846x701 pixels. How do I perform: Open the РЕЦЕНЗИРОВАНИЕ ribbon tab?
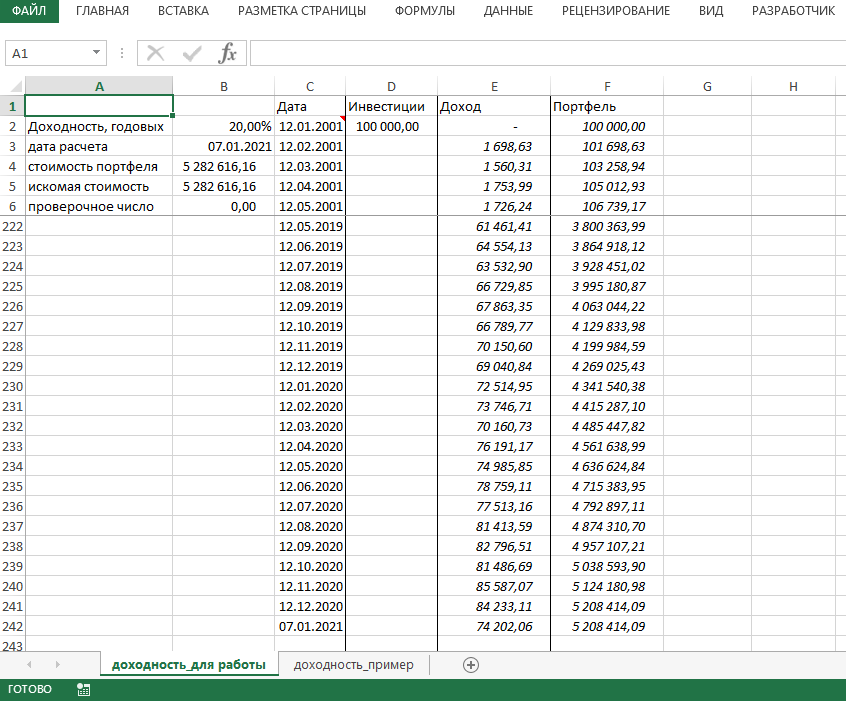pos(616,11)
